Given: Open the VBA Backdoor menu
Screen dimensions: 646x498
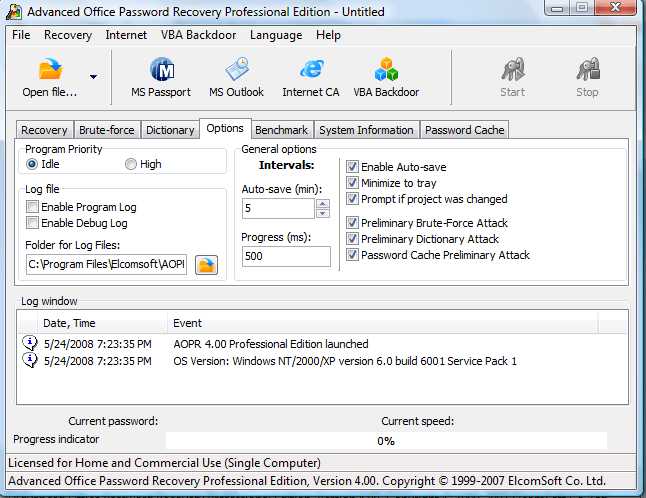Looking at the screenshot, I should pyautogui.click(x=199, y=35).
